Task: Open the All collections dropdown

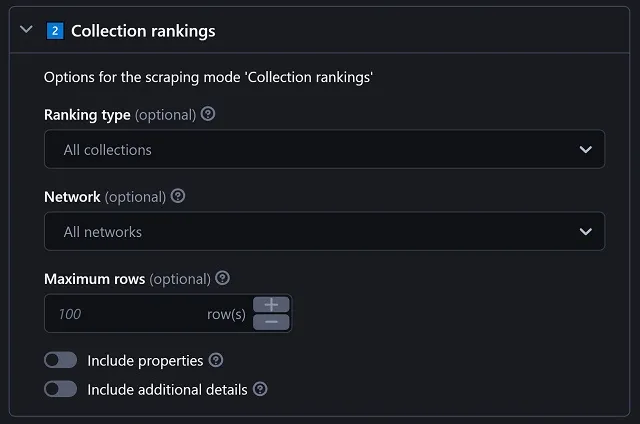Action: click(x=324, y=149)
